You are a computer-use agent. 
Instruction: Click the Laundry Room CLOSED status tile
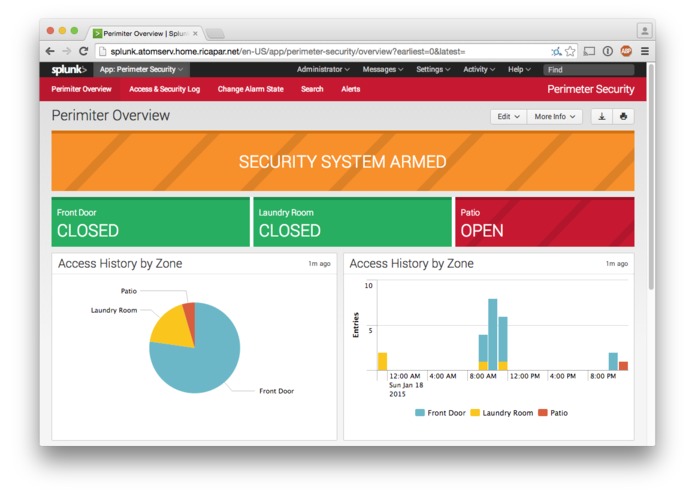(x=352, y=222)
